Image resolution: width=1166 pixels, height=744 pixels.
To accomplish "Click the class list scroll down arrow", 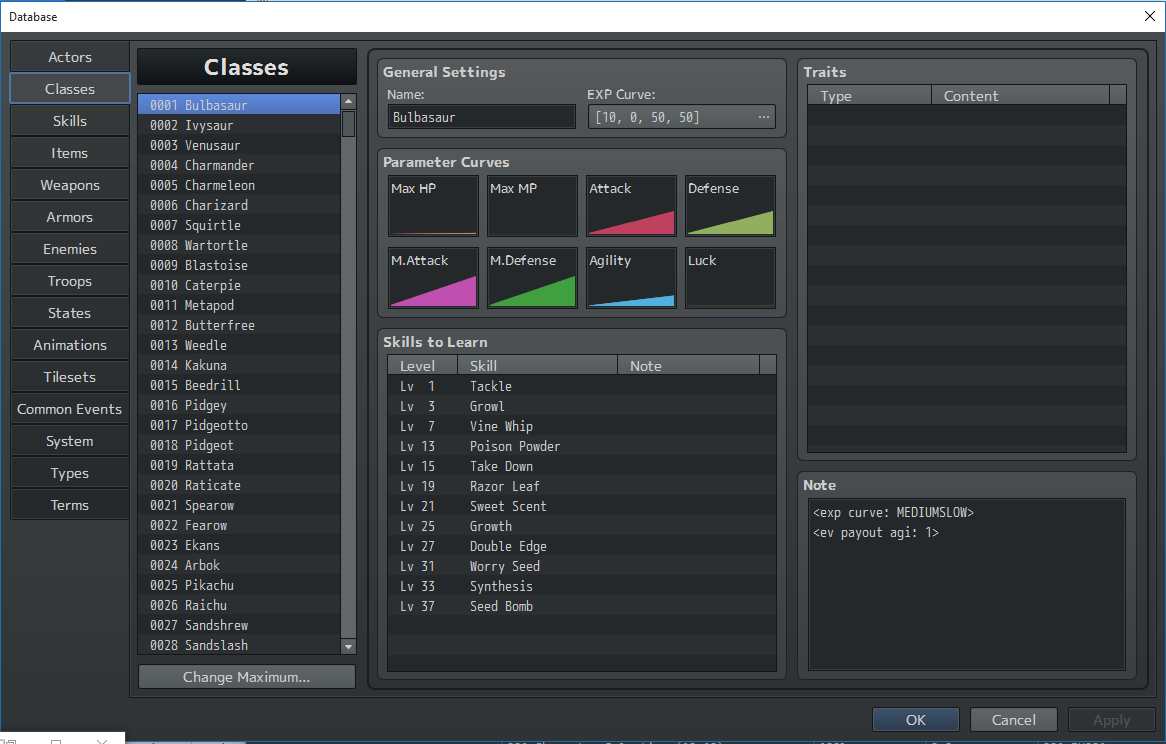I will (x=348, y=647).
